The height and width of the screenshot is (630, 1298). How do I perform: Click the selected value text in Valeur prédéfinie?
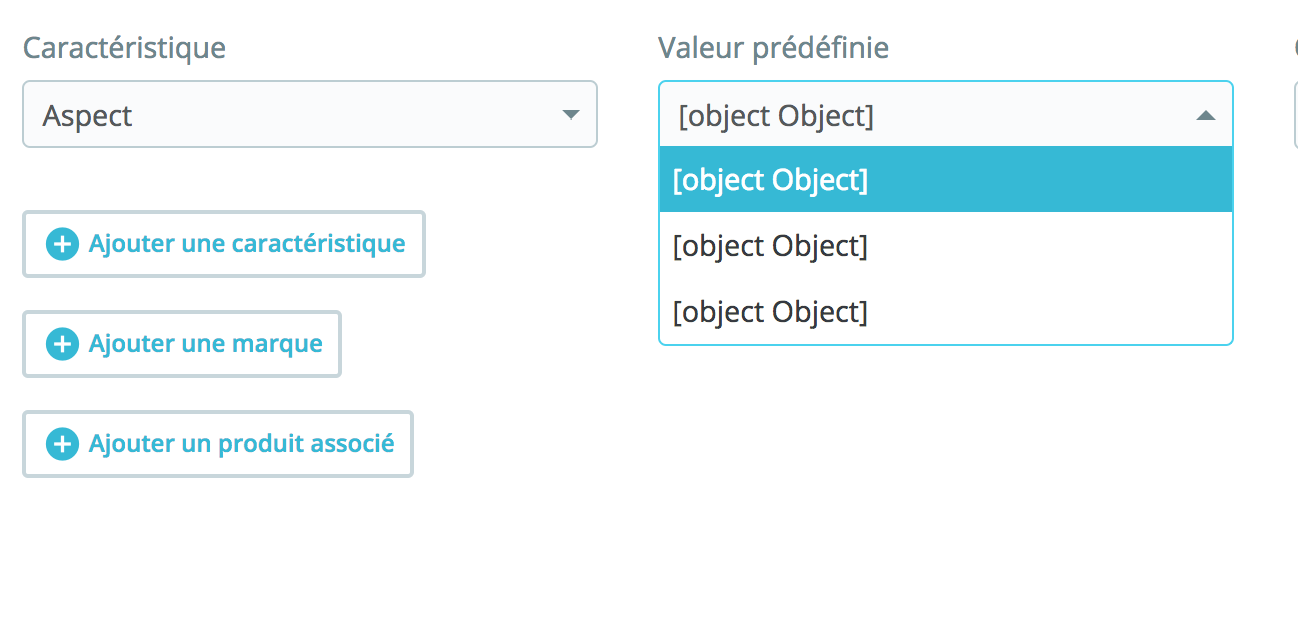tap(776, 116)
